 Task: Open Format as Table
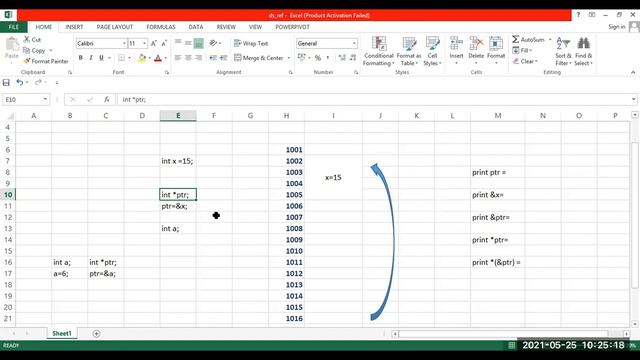pyautogui.click(x=409, y=51)
